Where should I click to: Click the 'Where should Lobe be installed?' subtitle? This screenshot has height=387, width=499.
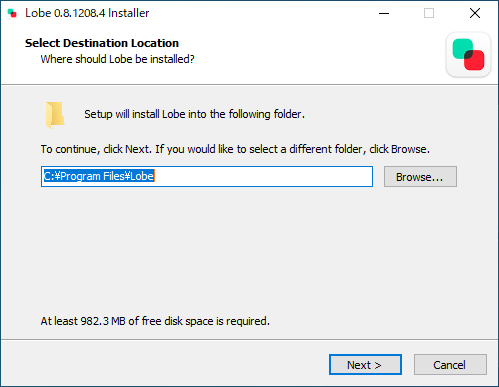pos(117,59)
